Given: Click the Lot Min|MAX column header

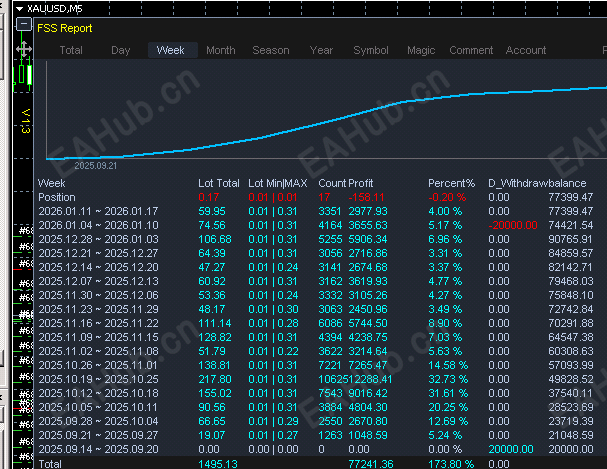Looking at the screenshot, I should (x=278, y=183).
